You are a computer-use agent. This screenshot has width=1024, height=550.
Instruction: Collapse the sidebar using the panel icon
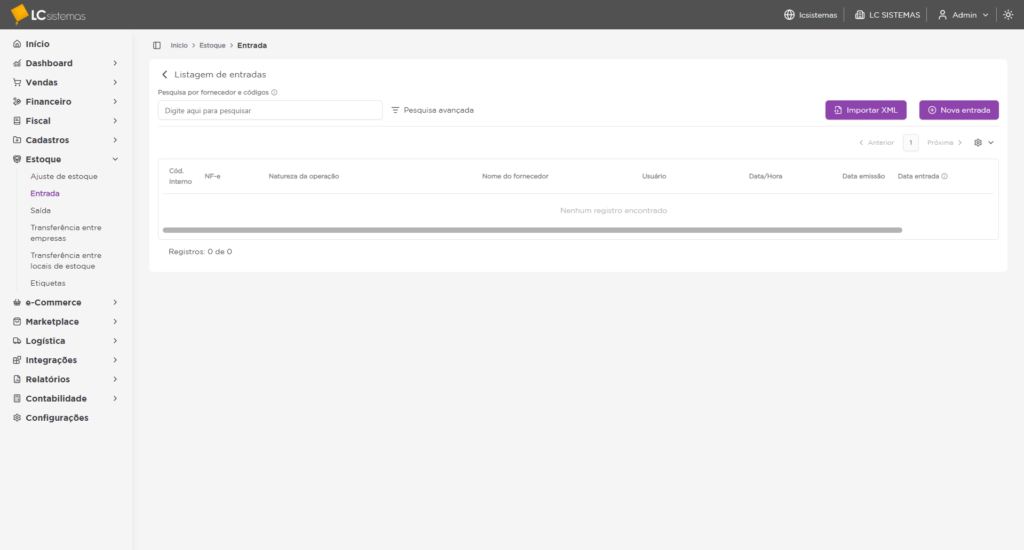coord(157,45)
